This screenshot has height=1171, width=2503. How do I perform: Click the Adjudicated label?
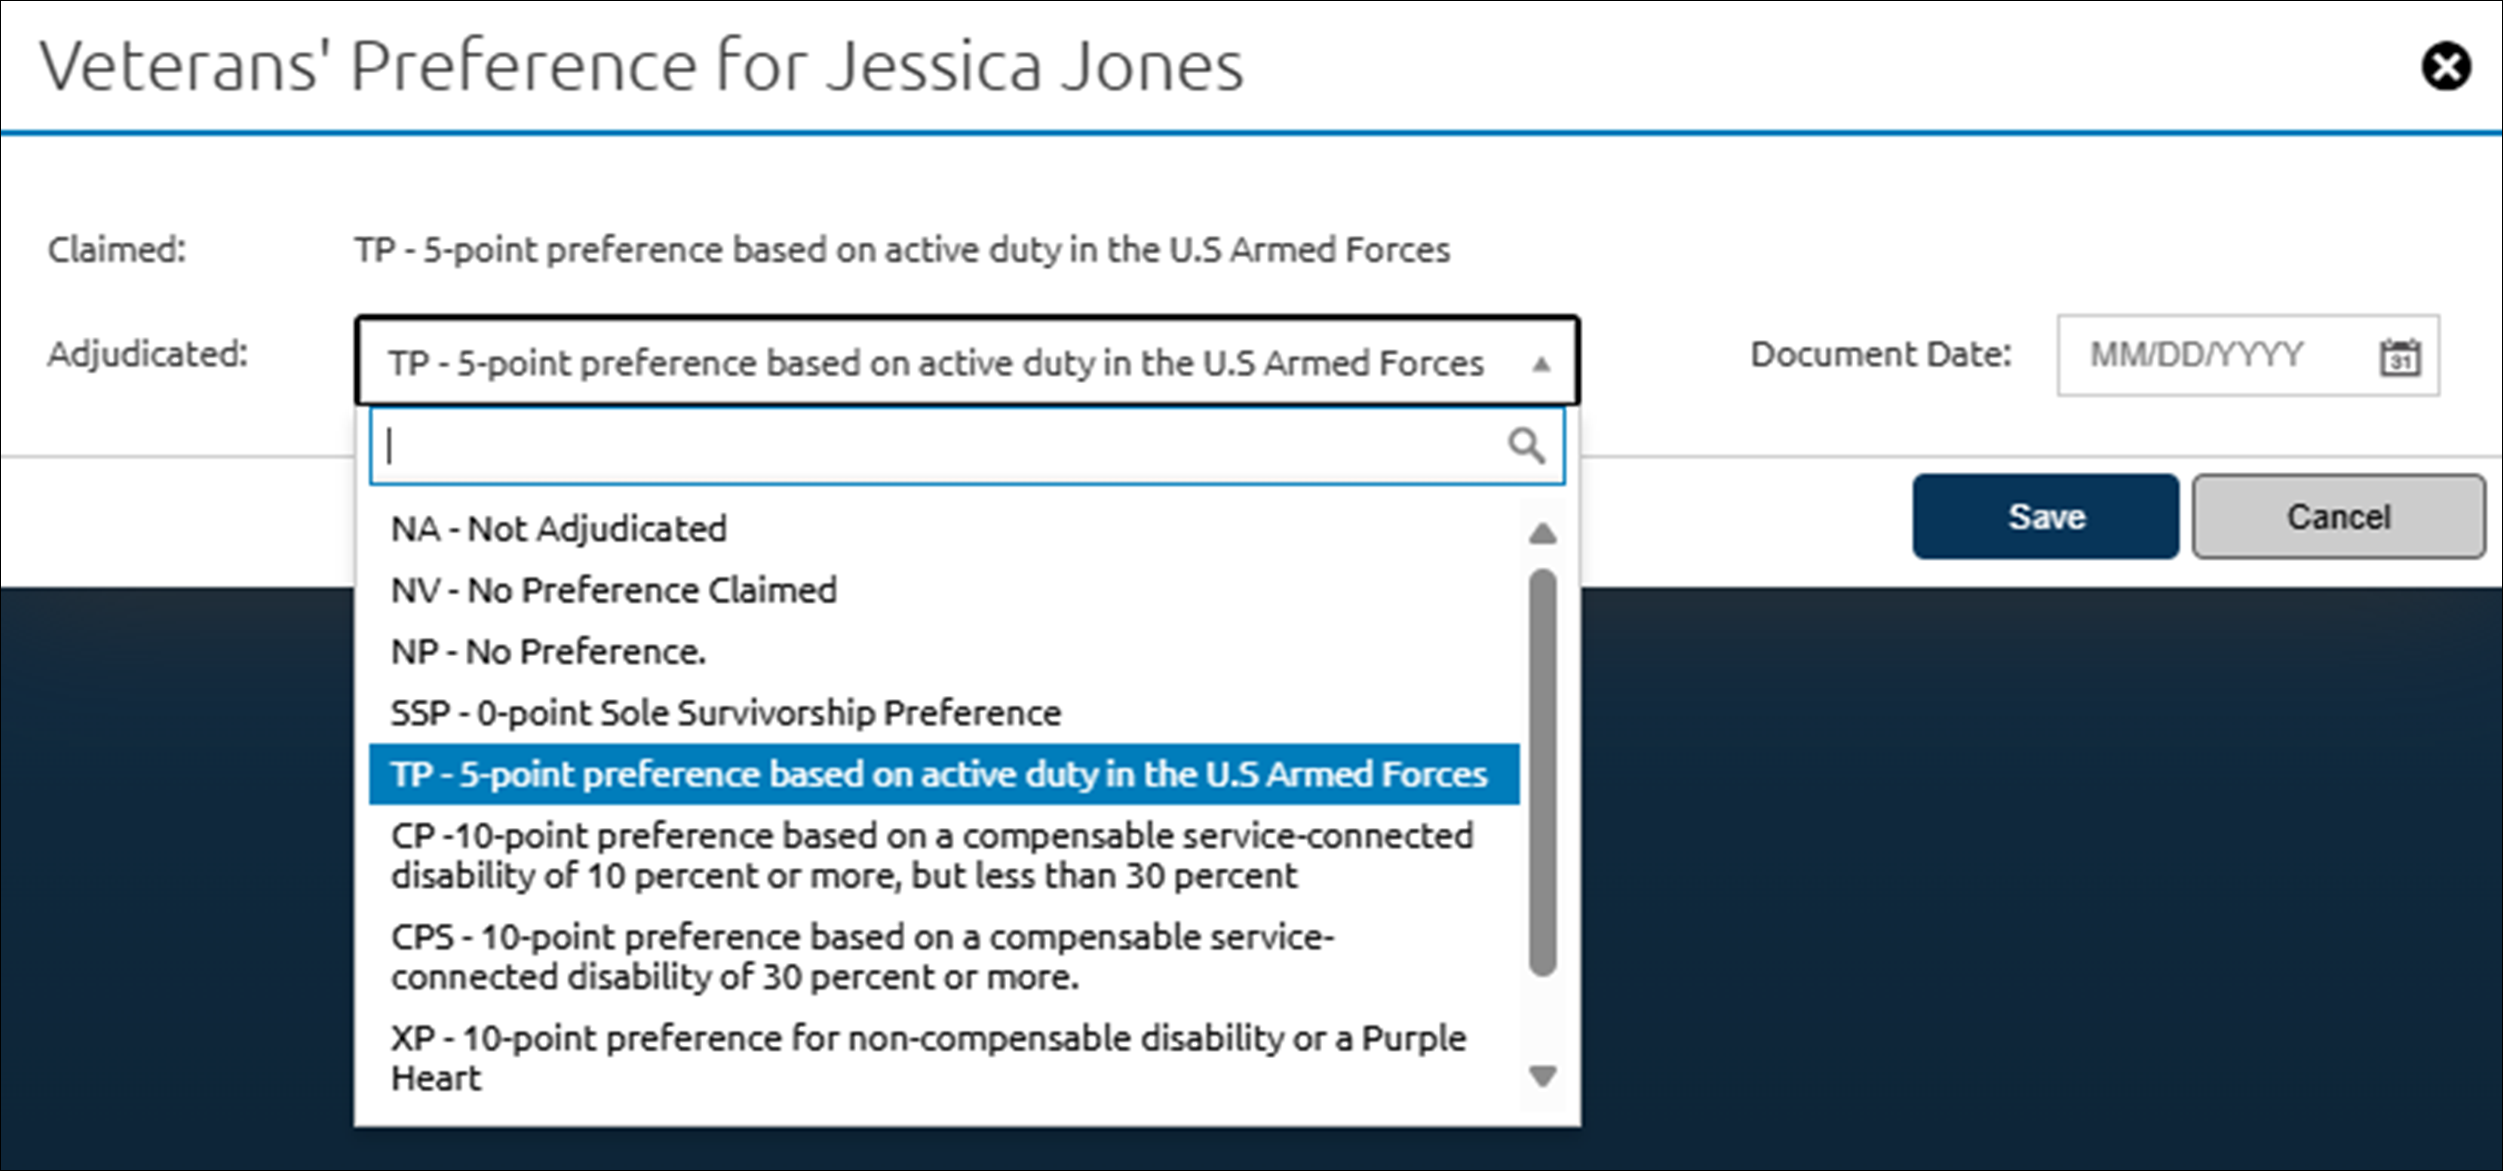(x=148, y=354)
